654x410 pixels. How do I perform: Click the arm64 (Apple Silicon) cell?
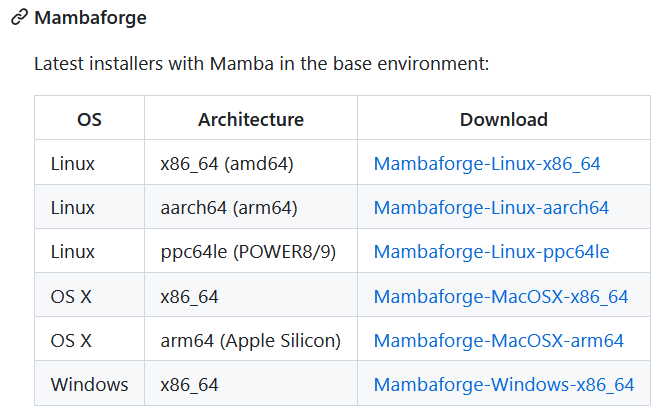coord(250,341)
